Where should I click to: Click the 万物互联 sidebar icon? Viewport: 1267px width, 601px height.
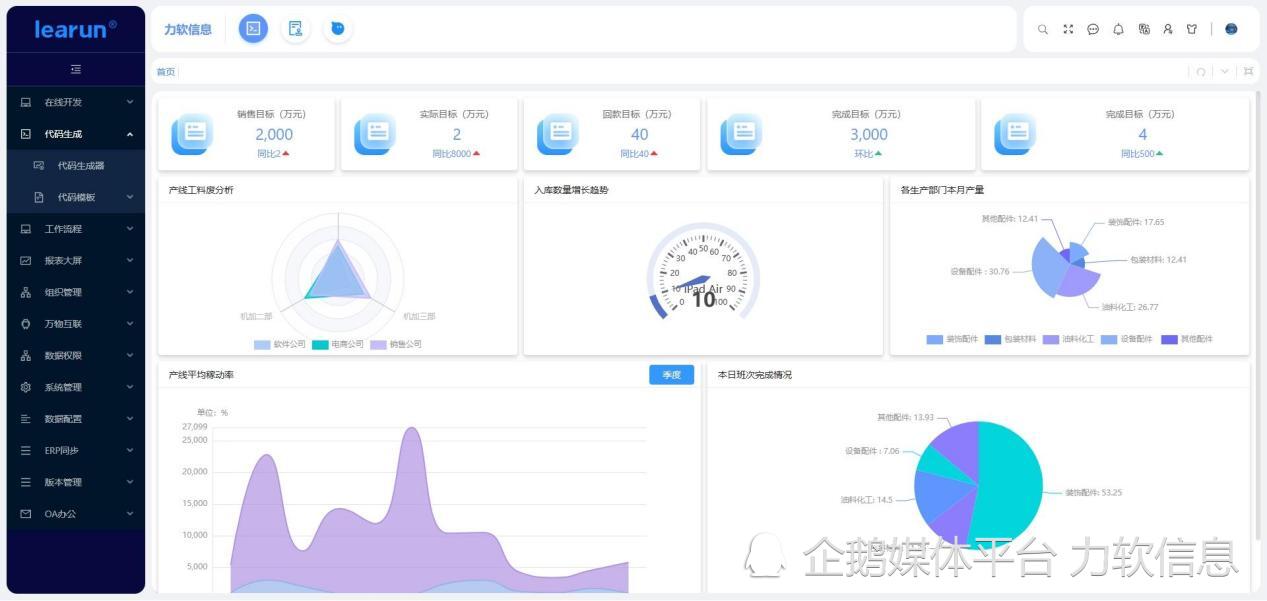26,324
